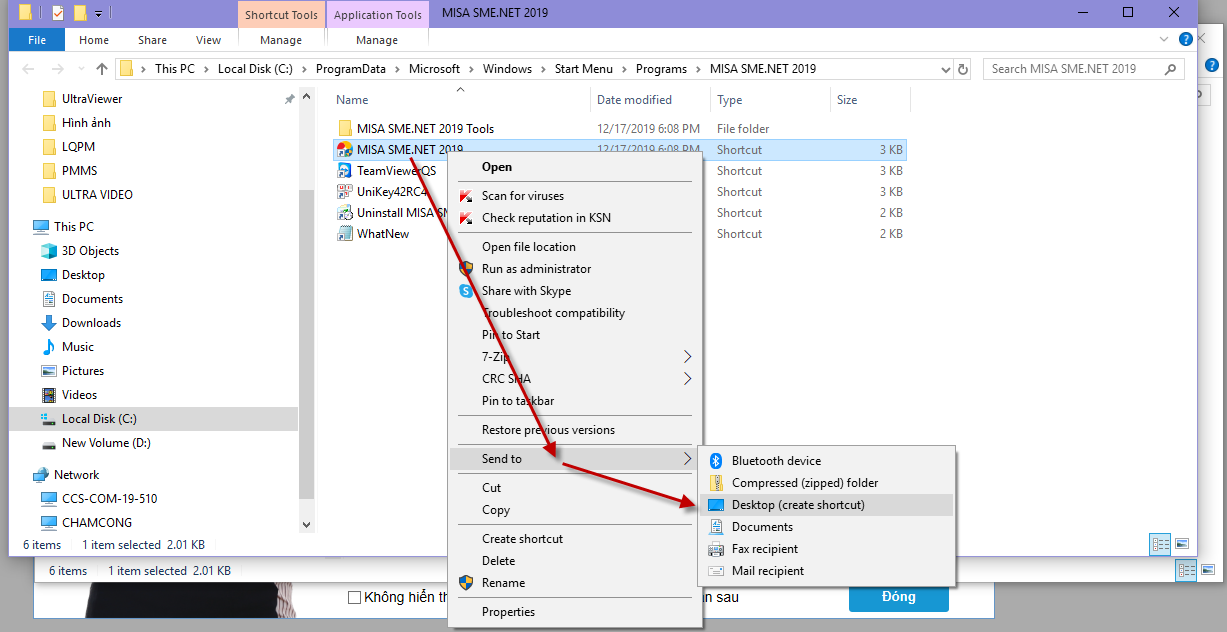Click the 3D Objects icon in navigation pane

pyautogui.click(x=49, y=251)
